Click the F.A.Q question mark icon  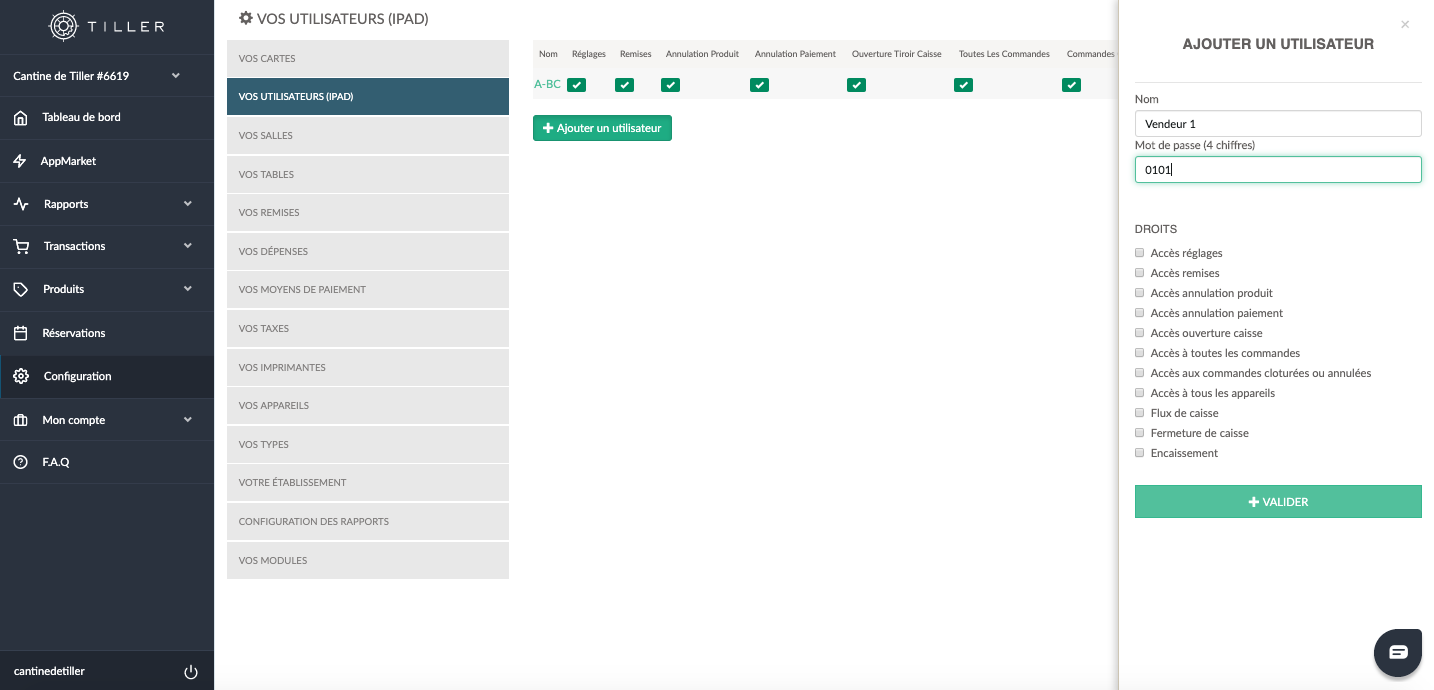coord(20,462)
